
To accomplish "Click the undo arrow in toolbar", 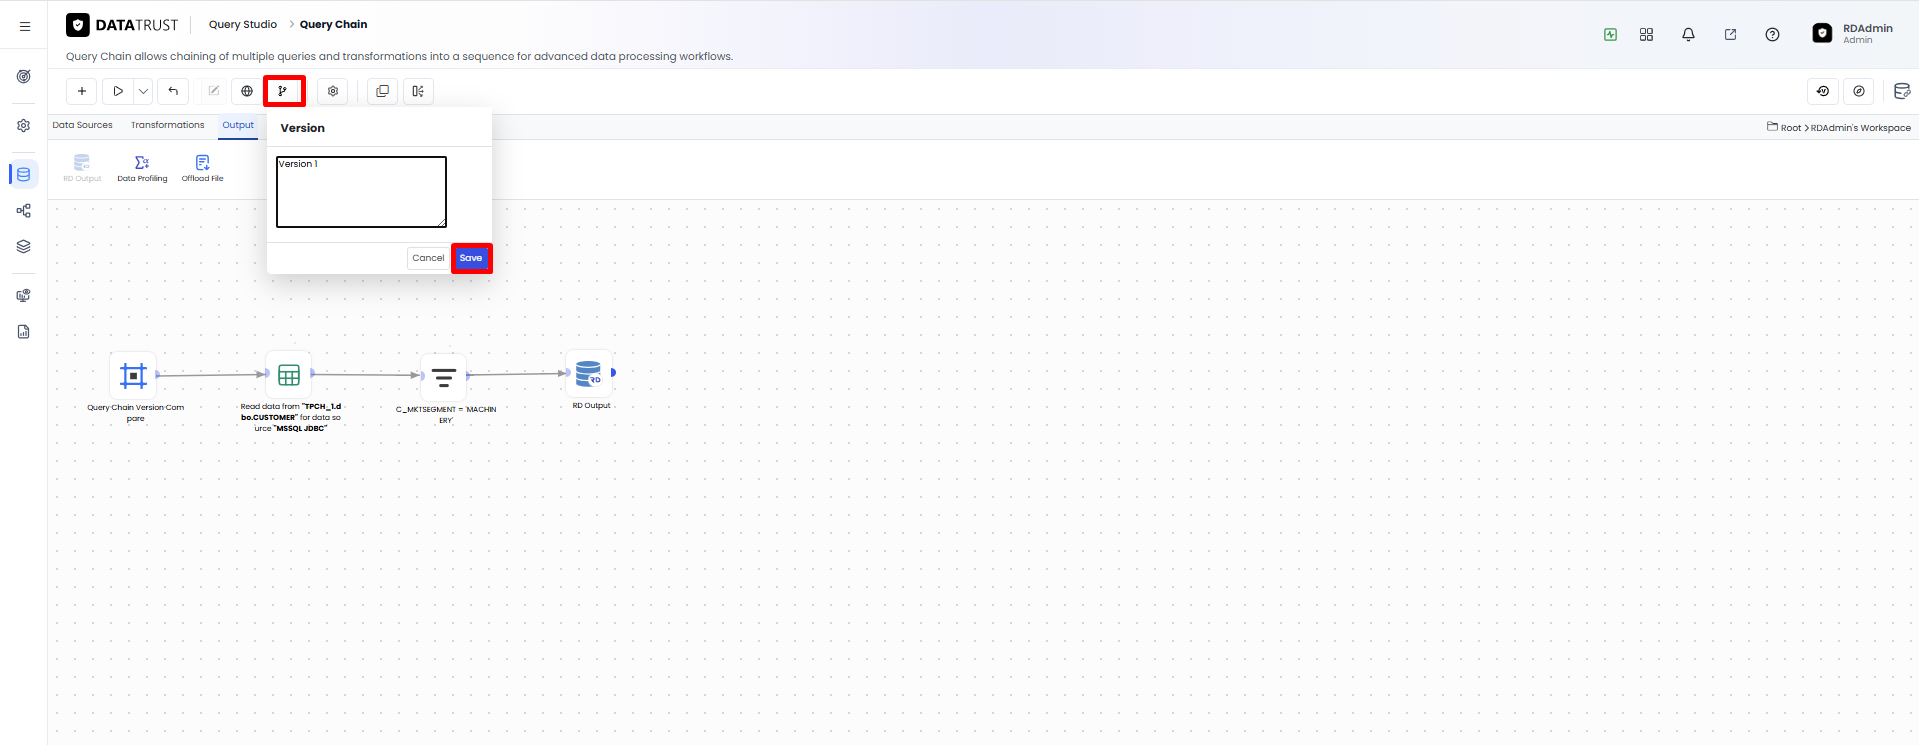I will pos(173,91).
